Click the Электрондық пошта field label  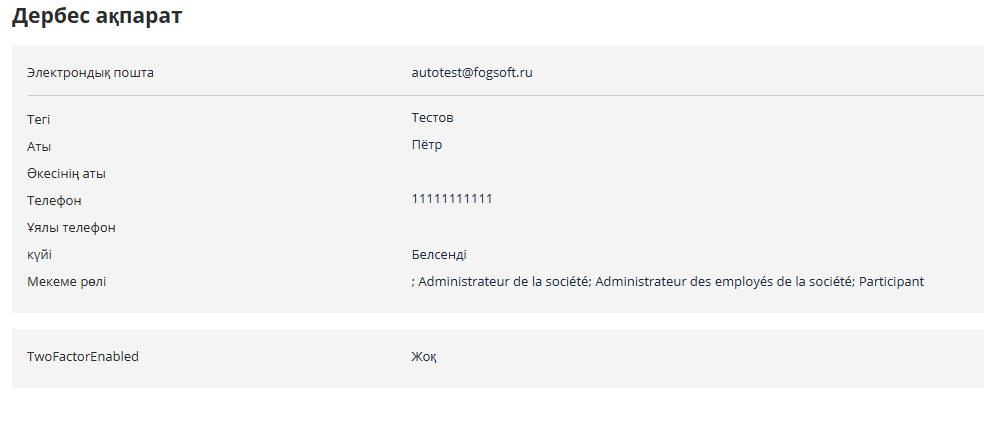90,72
